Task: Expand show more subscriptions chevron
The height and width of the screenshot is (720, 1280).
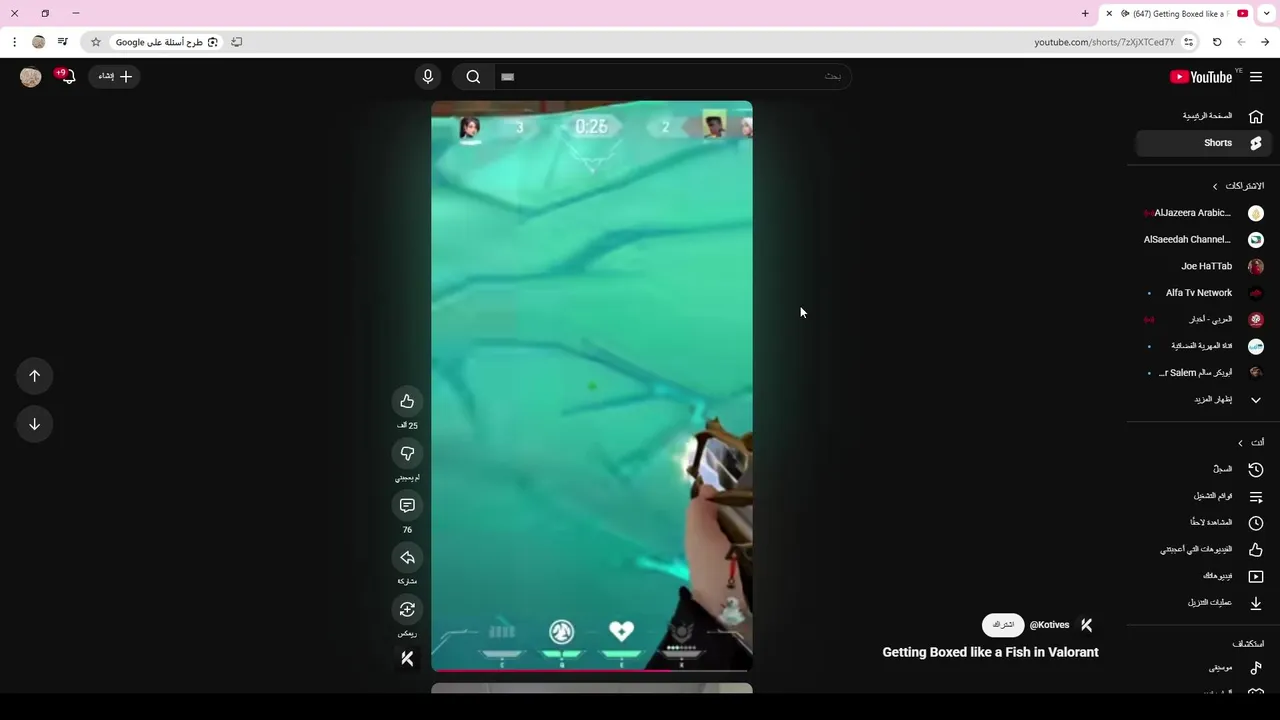Action: [1256, 399]
